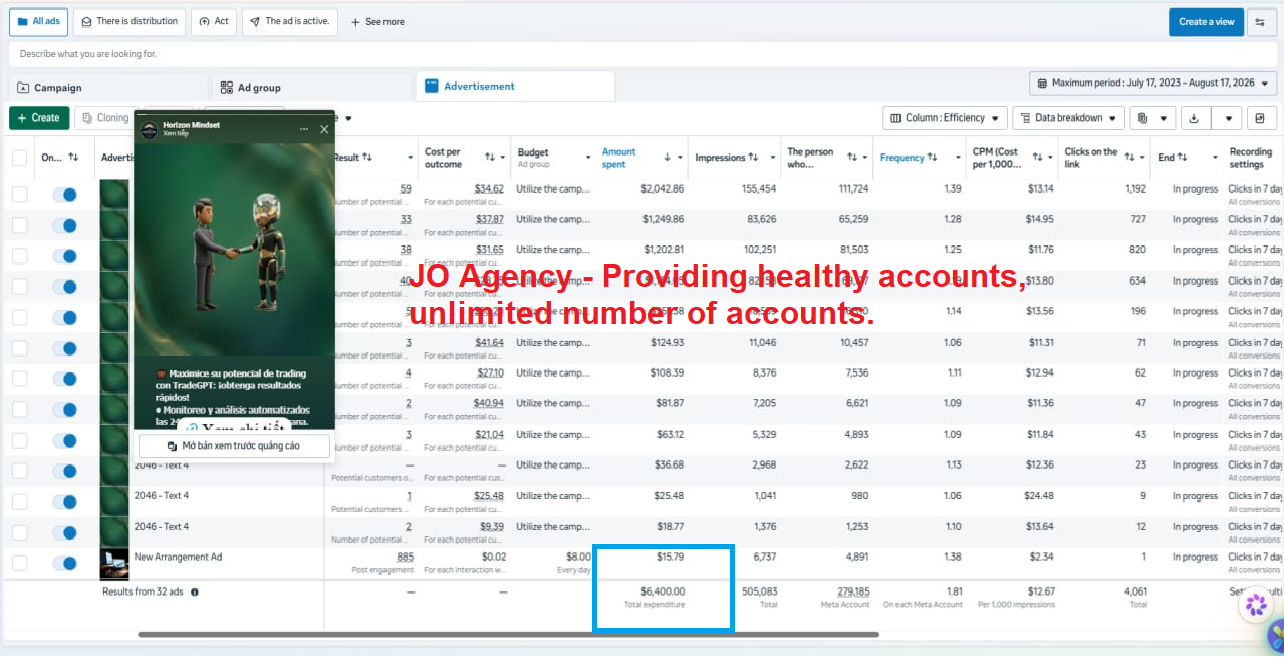Check the box for New Arrangement Ad
Screen dimensions: 1284x658
[x=20, y=563]
